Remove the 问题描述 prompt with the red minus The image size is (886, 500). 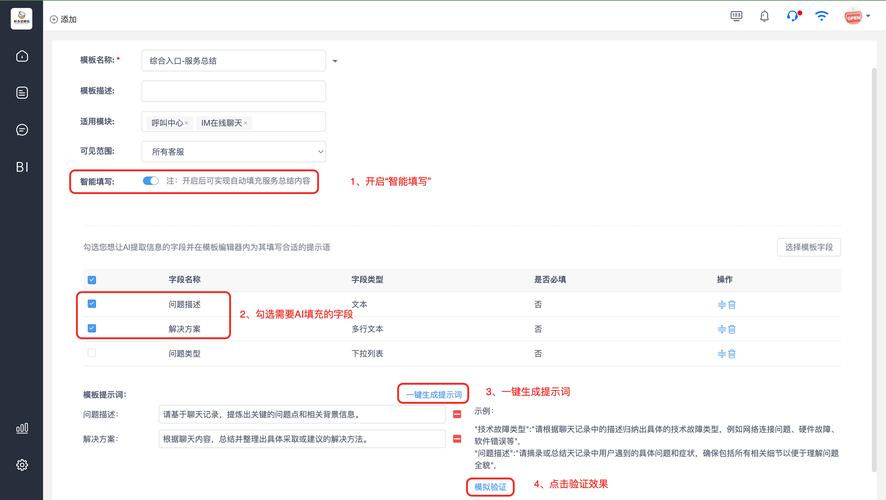pyautogui.click(x=457, y=414)
